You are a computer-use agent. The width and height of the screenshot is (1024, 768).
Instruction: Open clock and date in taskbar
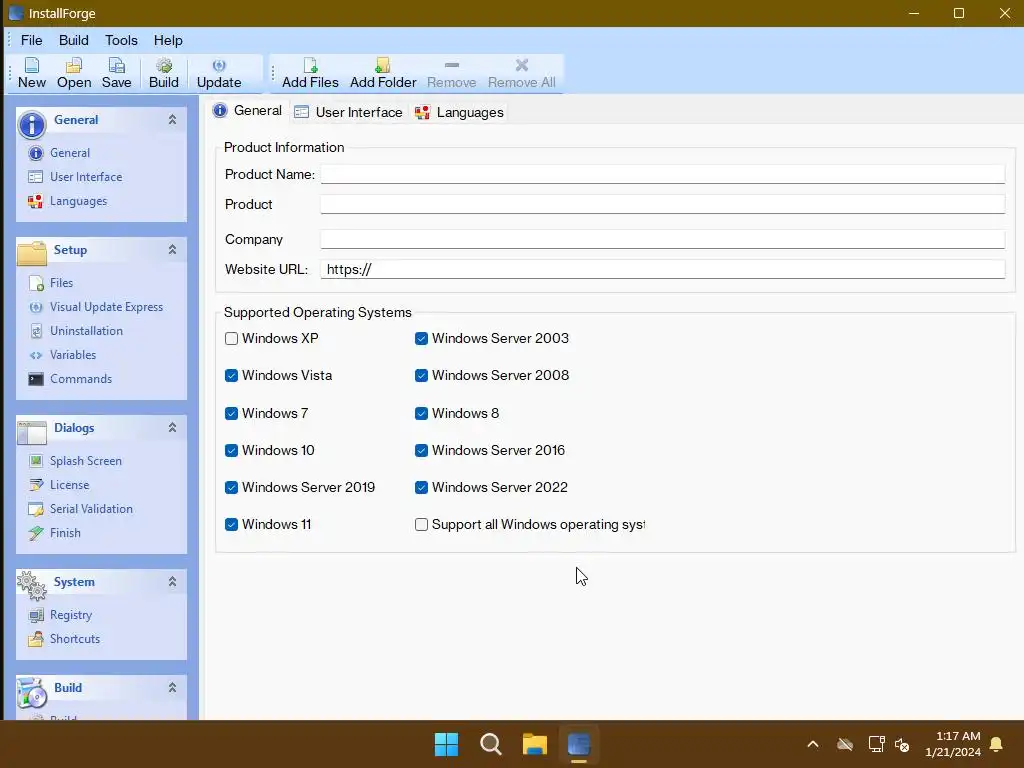click(x=953, y=744)
